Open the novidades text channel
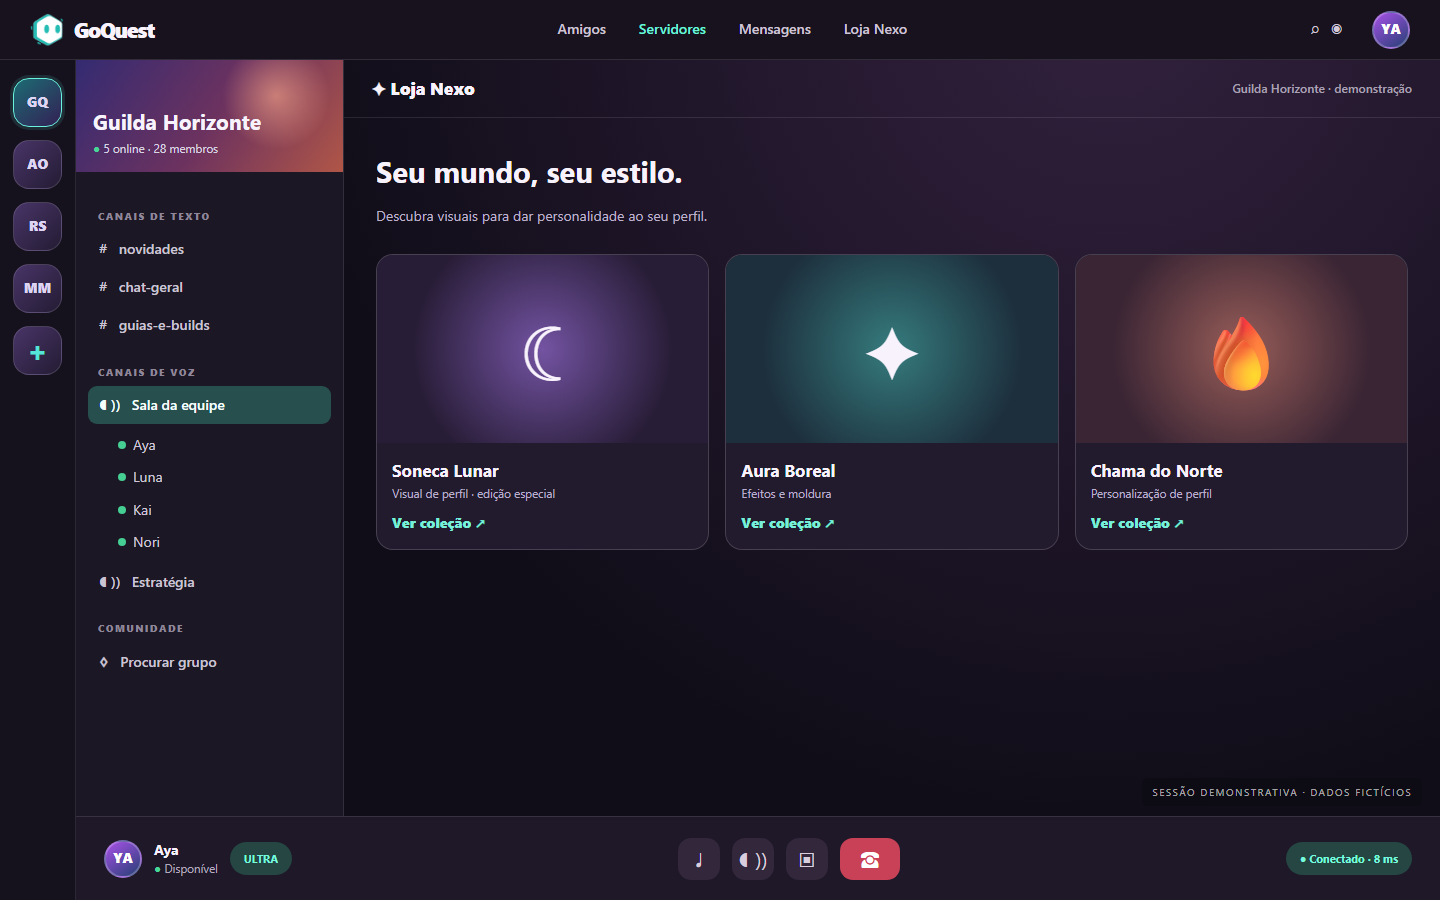The height and width of the screenshot is (900, 1440). click(x=209, y=249)
